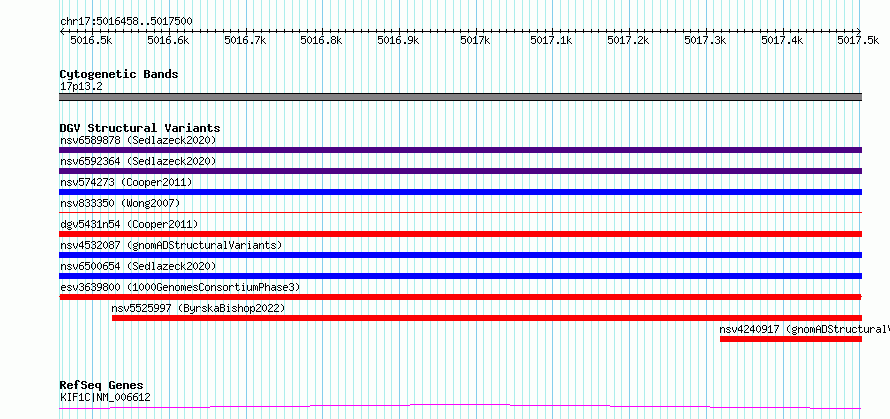Click the nsv4240917 gnomAD variant label
Screen dimensions: 890x419
[804, 329]
